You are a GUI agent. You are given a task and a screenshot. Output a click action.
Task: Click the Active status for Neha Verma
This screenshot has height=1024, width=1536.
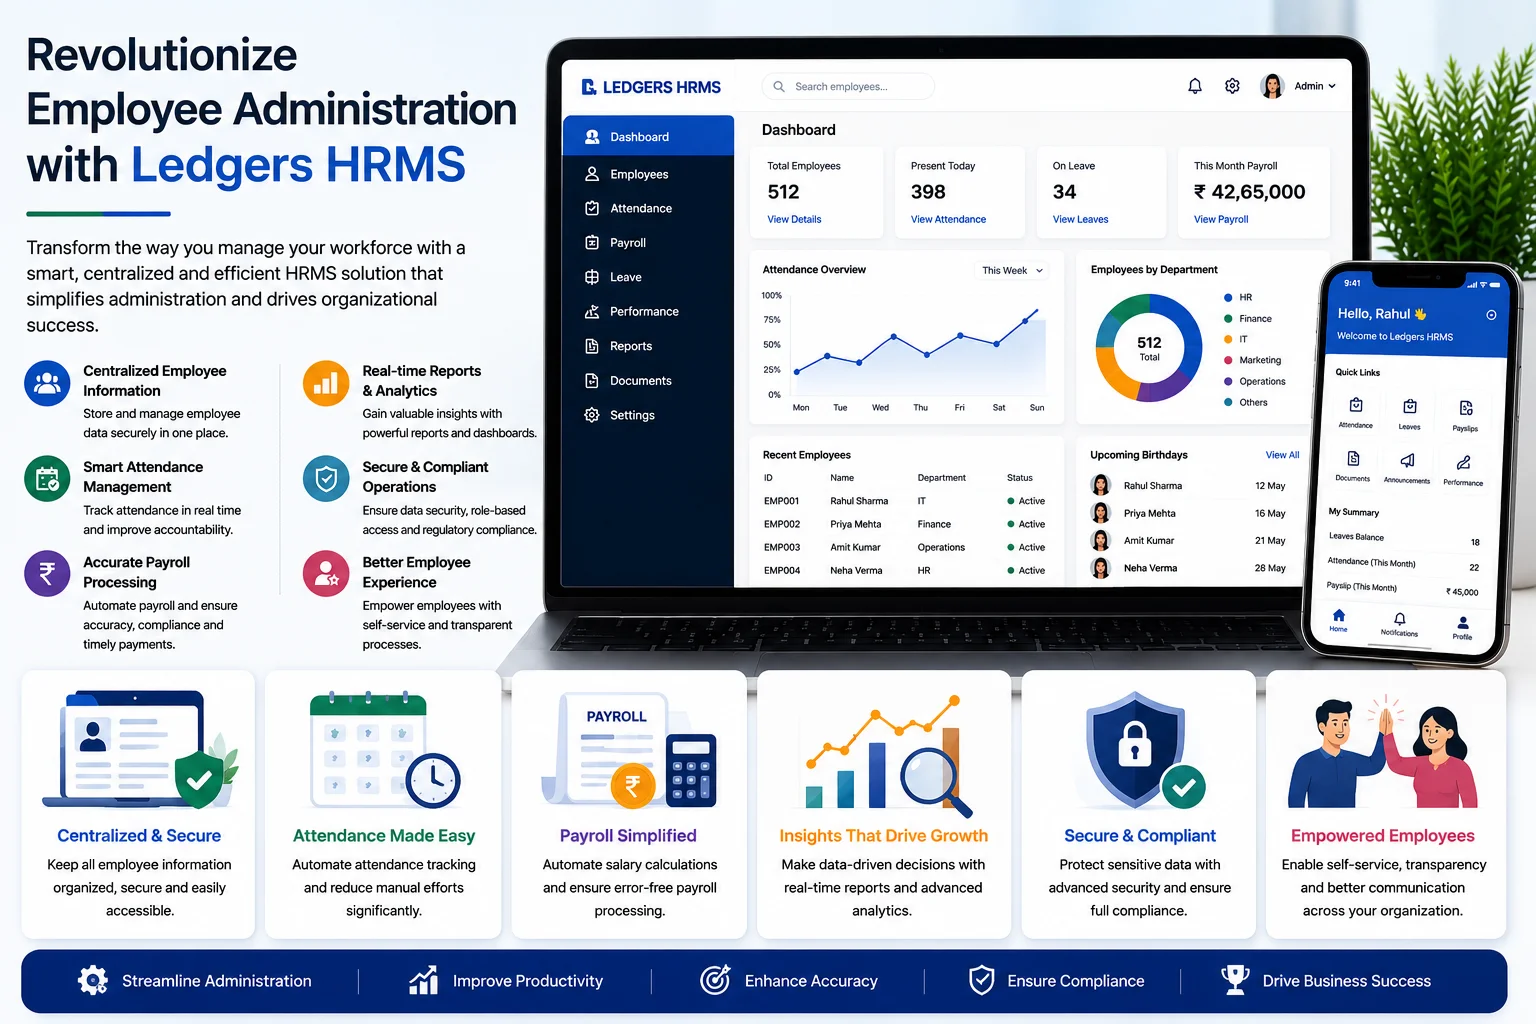pyautogui.click(x=1026, y=570)
